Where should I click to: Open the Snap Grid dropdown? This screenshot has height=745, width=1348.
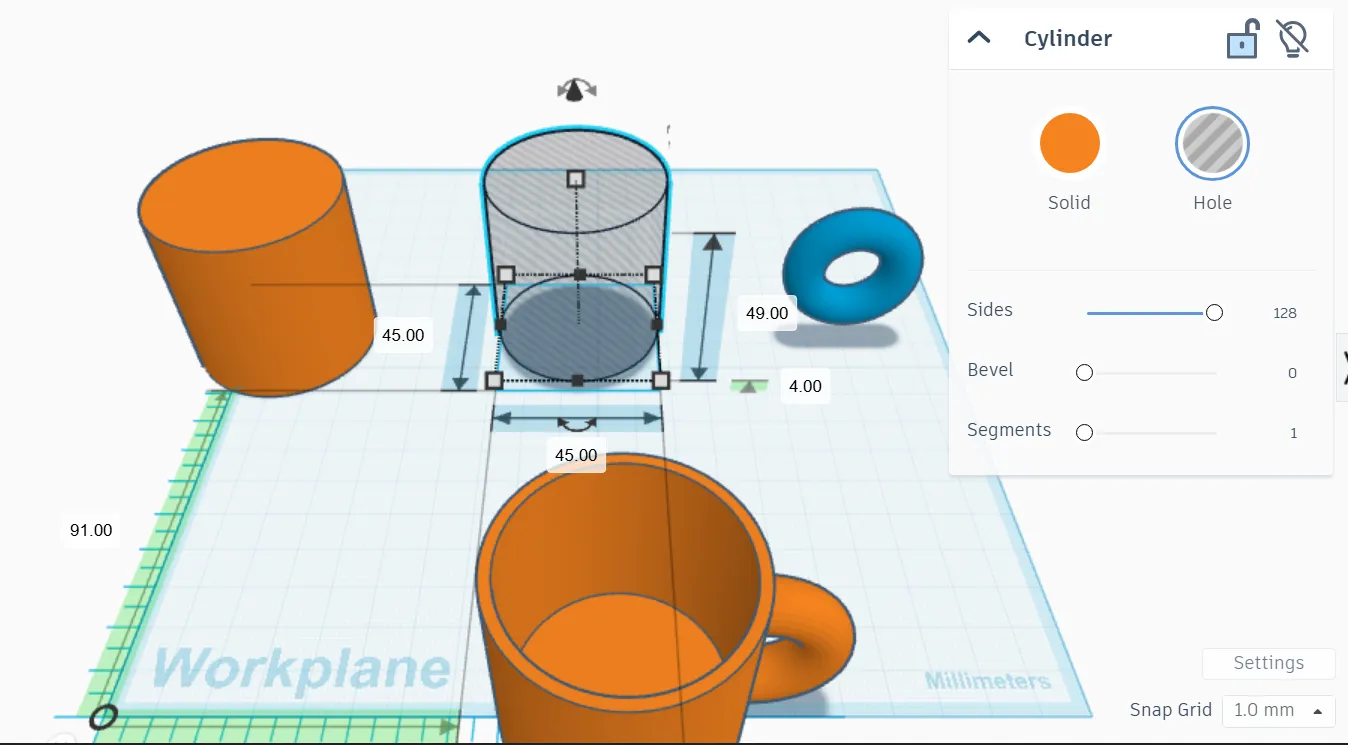(x=1278, y=710)
